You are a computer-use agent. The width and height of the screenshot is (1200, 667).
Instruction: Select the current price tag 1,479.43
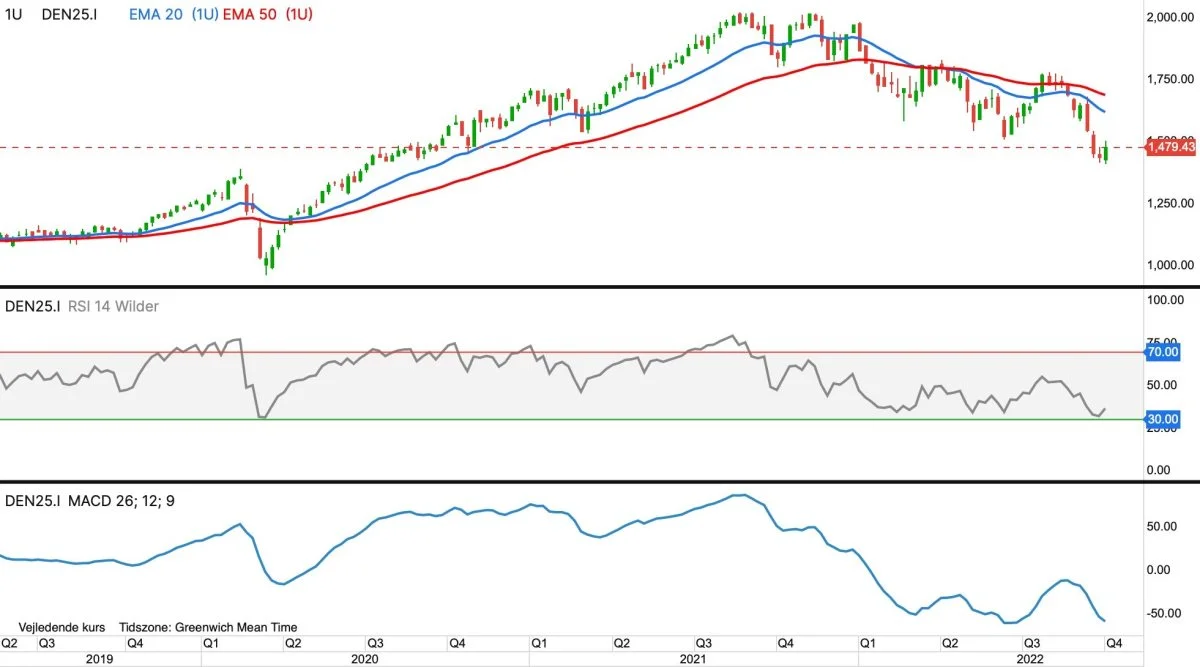(x=1171, y=147)
